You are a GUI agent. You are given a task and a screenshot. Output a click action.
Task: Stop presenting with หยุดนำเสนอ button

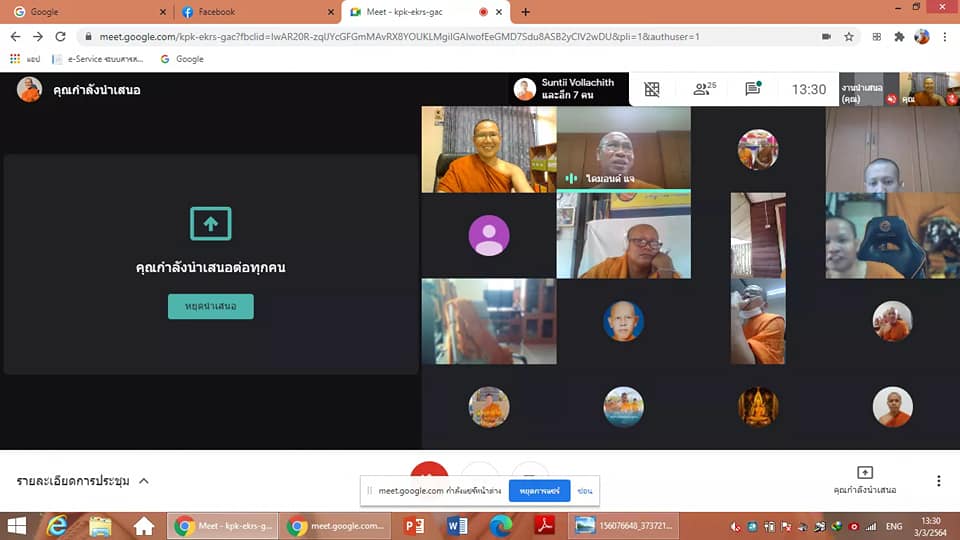[x=211, y=306]
